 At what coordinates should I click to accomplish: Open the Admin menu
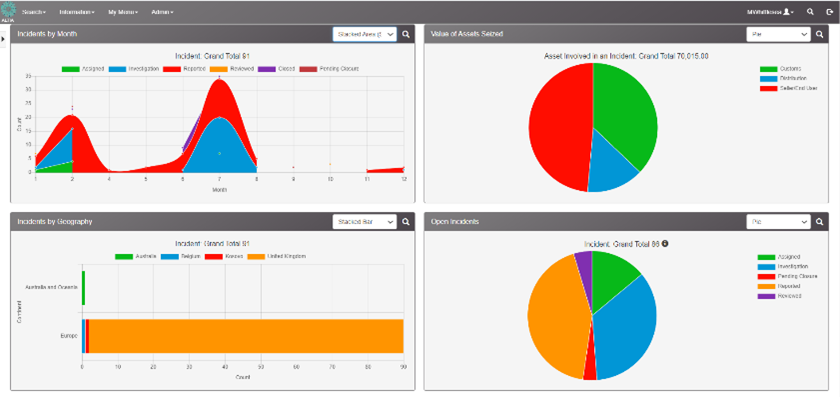(x=162, y=12)
